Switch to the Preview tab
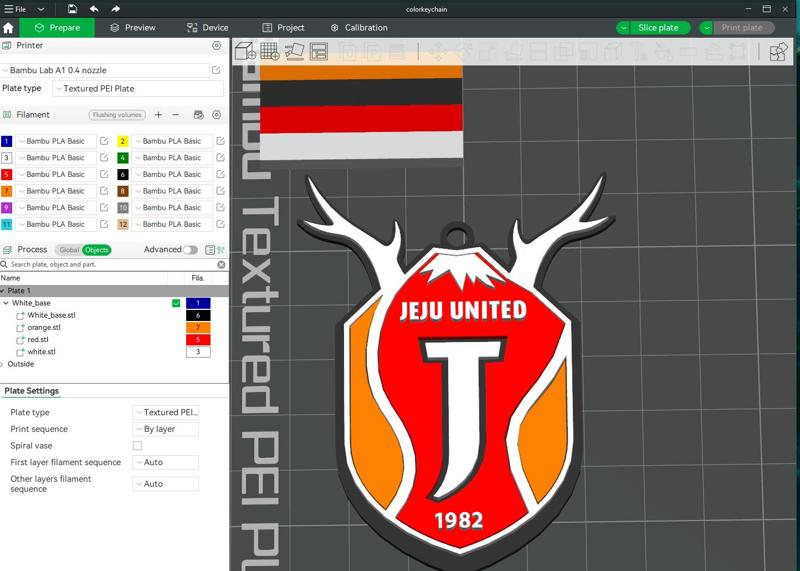 (133, 28)
